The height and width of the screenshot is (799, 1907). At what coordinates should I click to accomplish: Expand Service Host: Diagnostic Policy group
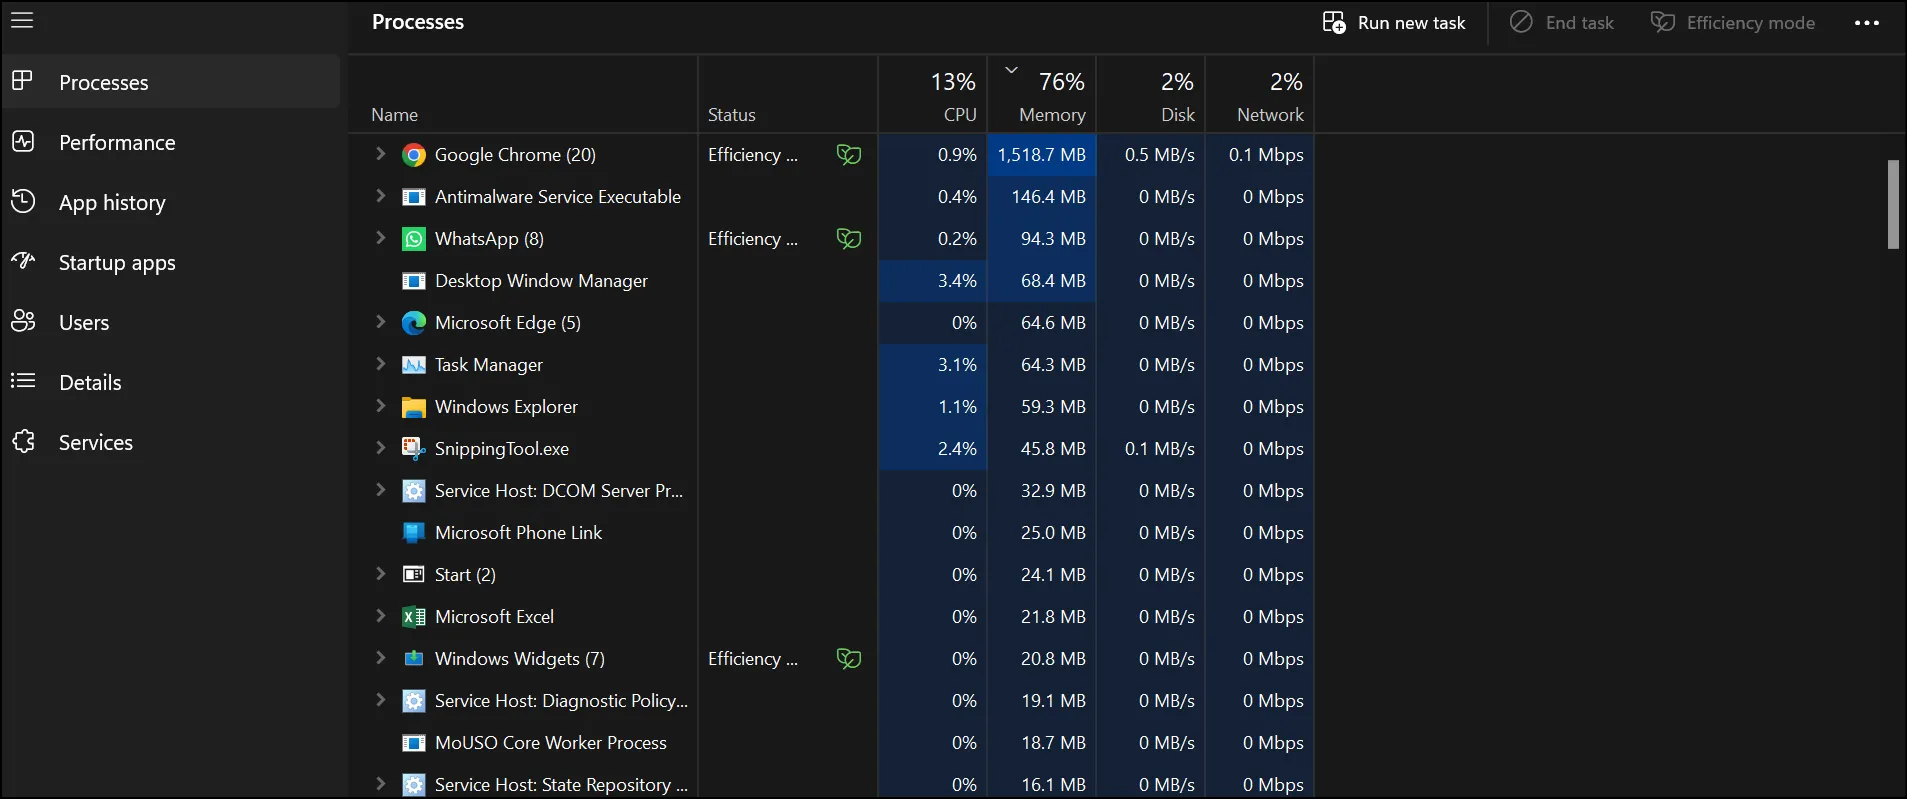pyautogui.click(x=380, y=700)
